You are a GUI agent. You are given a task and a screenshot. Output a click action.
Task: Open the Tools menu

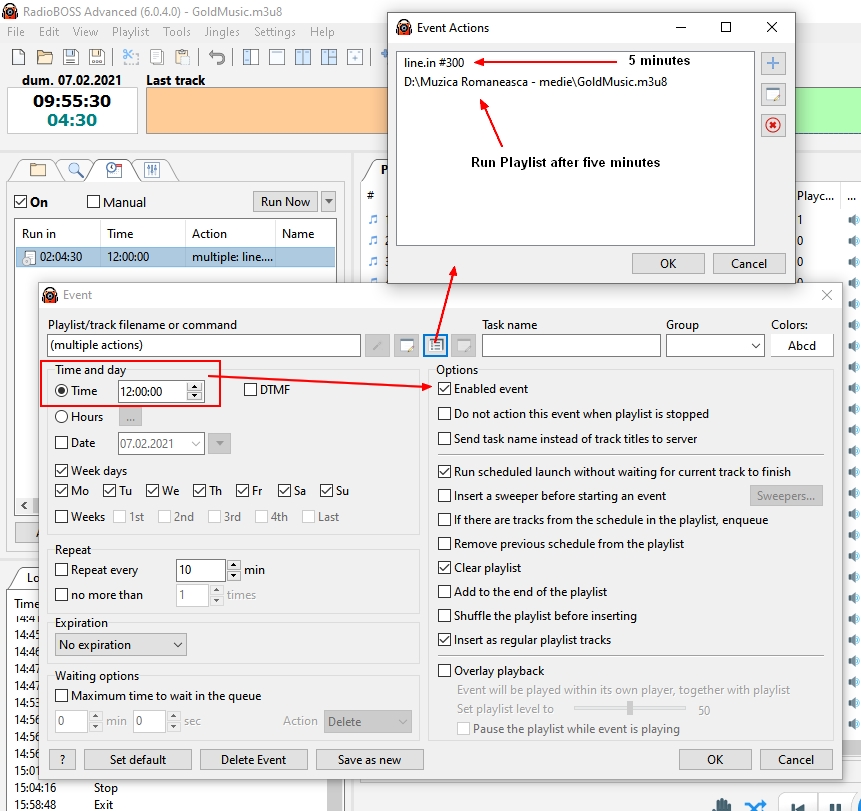(x=177, y=32)
